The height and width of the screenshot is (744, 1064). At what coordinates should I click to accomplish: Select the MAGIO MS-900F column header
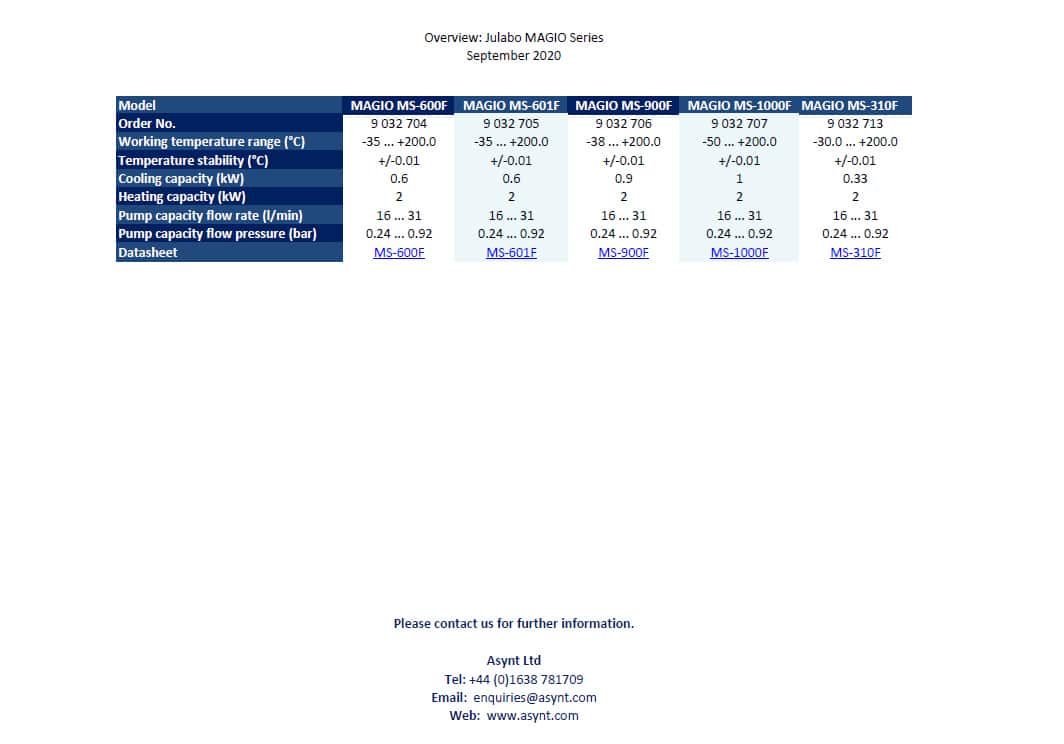(x=623, y=105)
